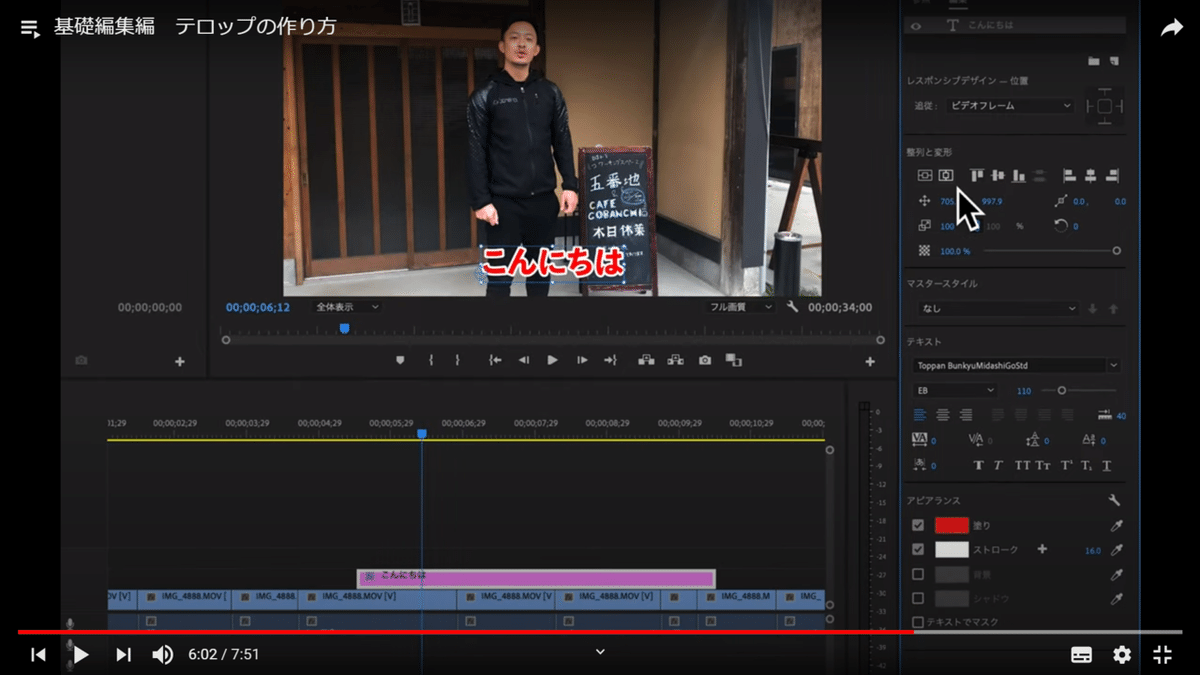
Task: Open the ビデオフレーム tracking dropdown
Action: click(1010, 107)
